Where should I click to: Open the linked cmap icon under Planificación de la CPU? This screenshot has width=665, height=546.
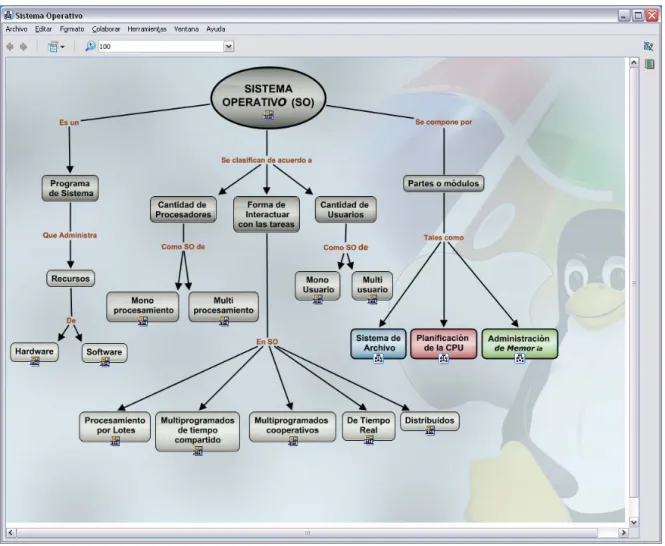(x=443, y=358)
